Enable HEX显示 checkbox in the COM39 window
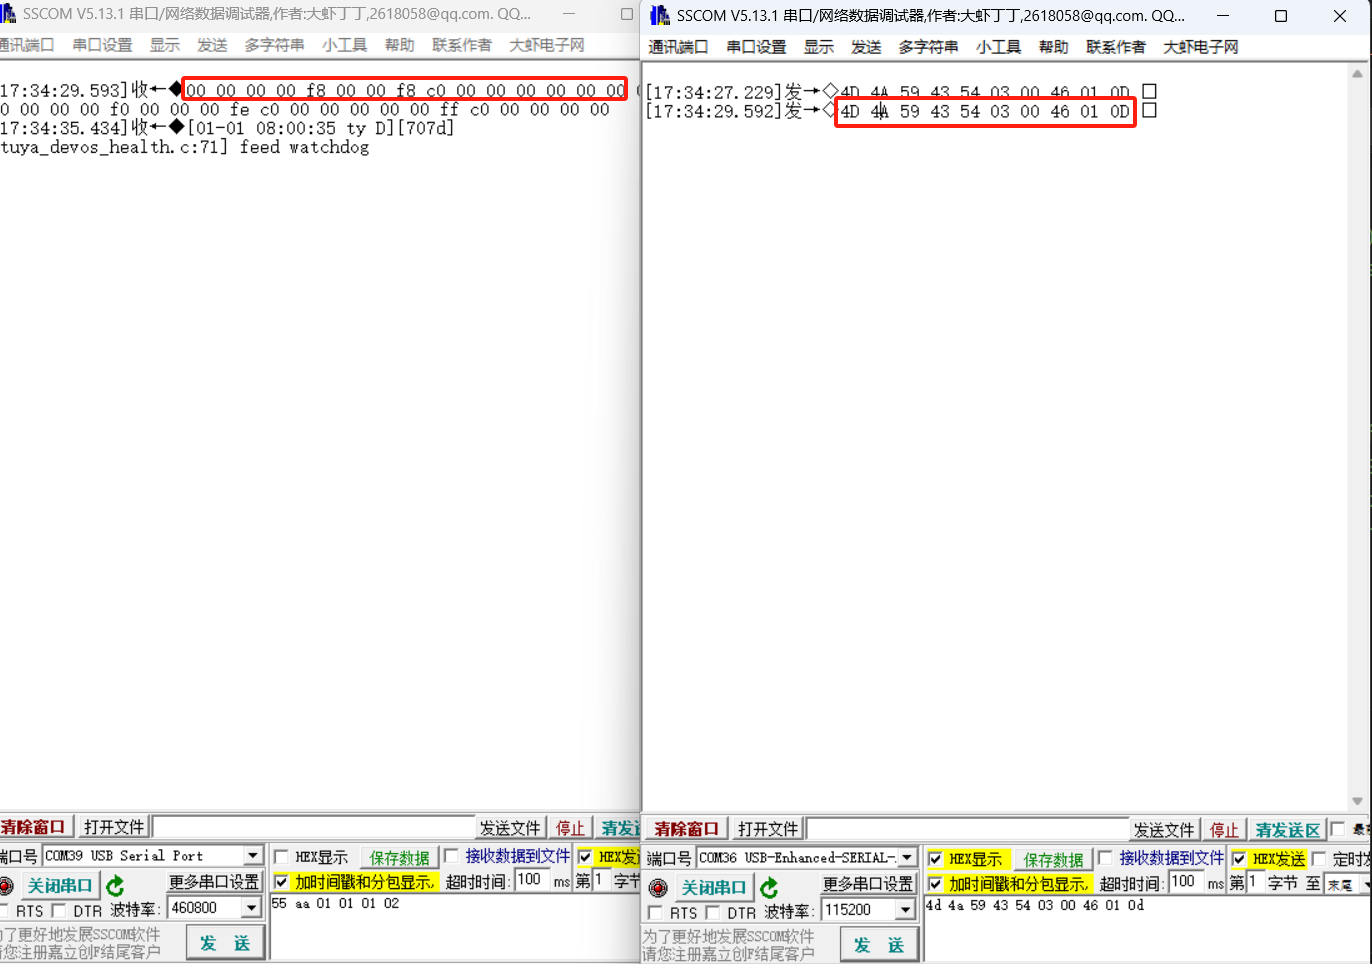 click(281, 857)
